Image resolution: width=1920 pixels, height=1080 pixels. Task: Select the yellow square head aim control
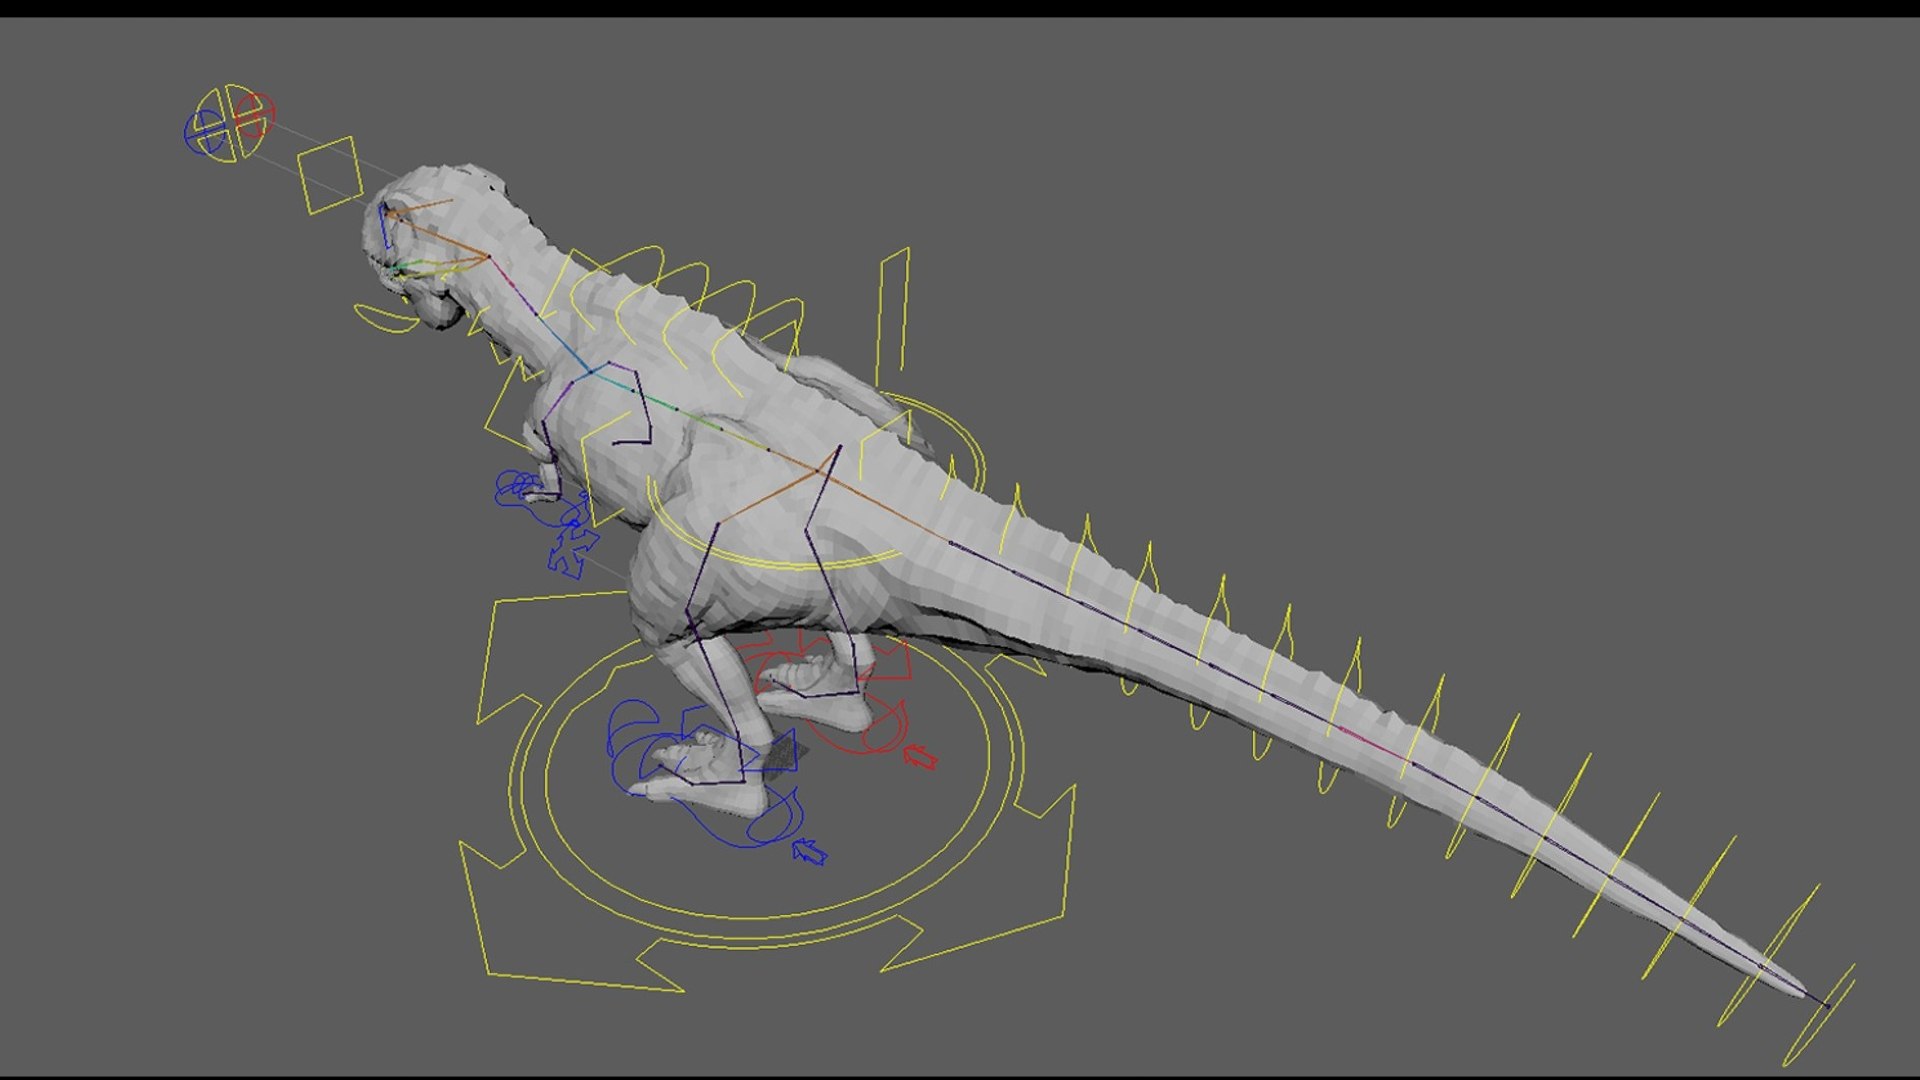[328, 175]
